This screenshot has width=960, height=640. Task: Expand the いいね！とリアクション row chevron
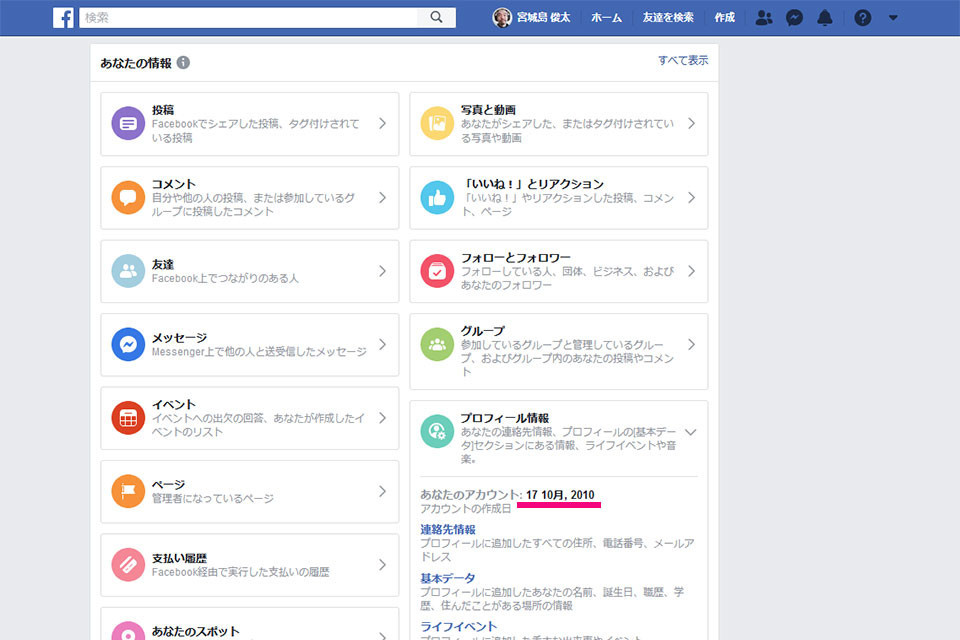pos(691,197)
